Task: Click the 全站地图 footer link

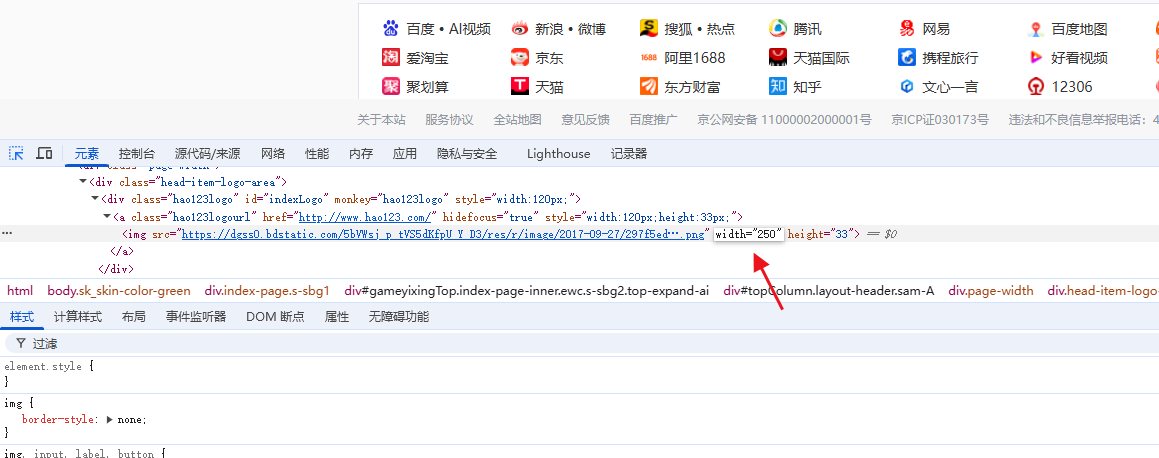Action: click(x=517, y=119)
